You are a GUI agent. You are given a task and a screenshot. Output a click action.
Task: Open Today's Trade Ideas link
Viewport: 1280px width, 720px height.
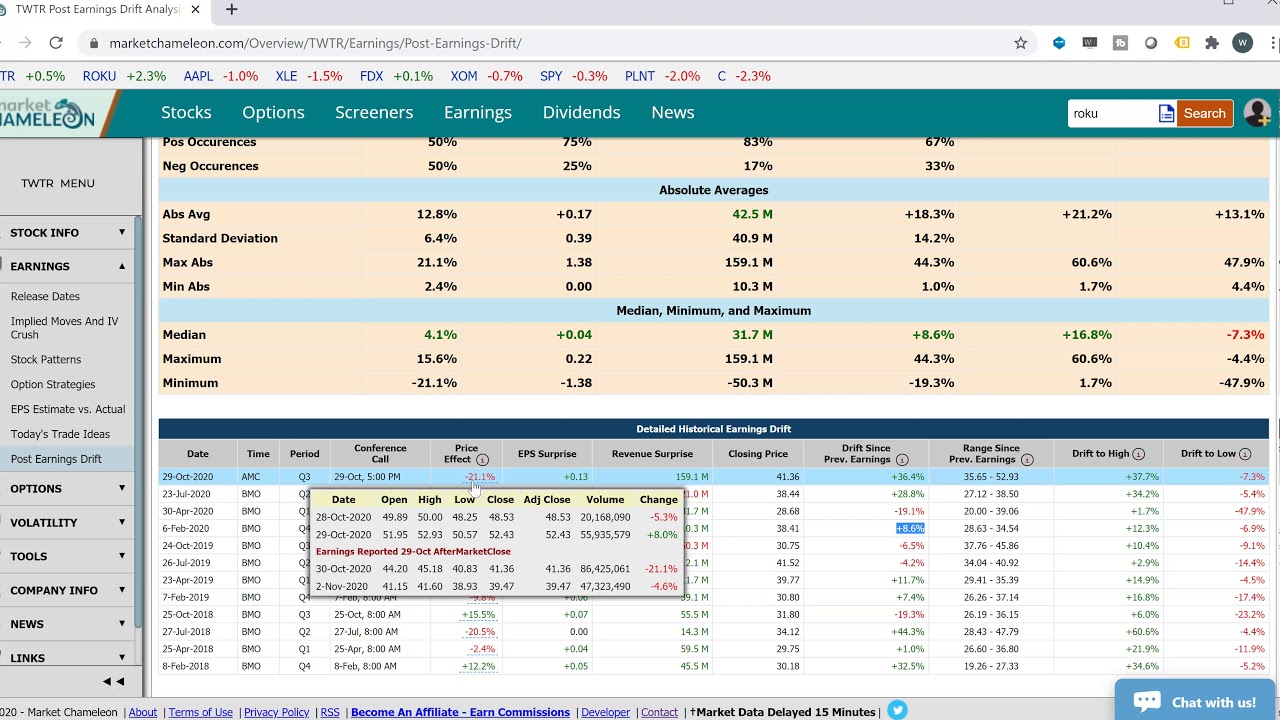[x=60, y=434]
